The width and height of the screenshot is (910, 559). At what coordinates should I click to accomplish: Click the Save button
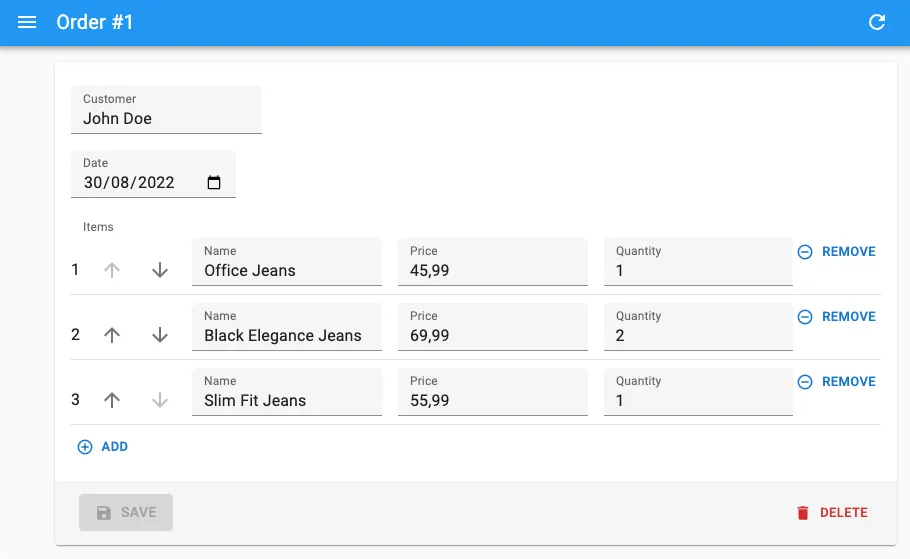tap(126, 513)
